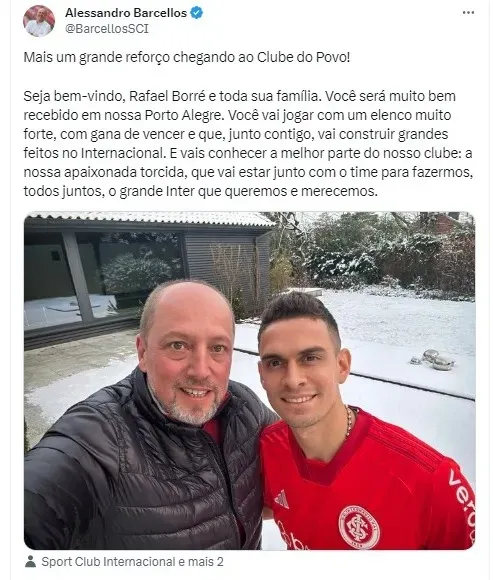Image resolution: width=493 pixels, height=580 pixels.
Task: Click 'Sport Club Internacional e mais 2' tags
Action: 132,562
